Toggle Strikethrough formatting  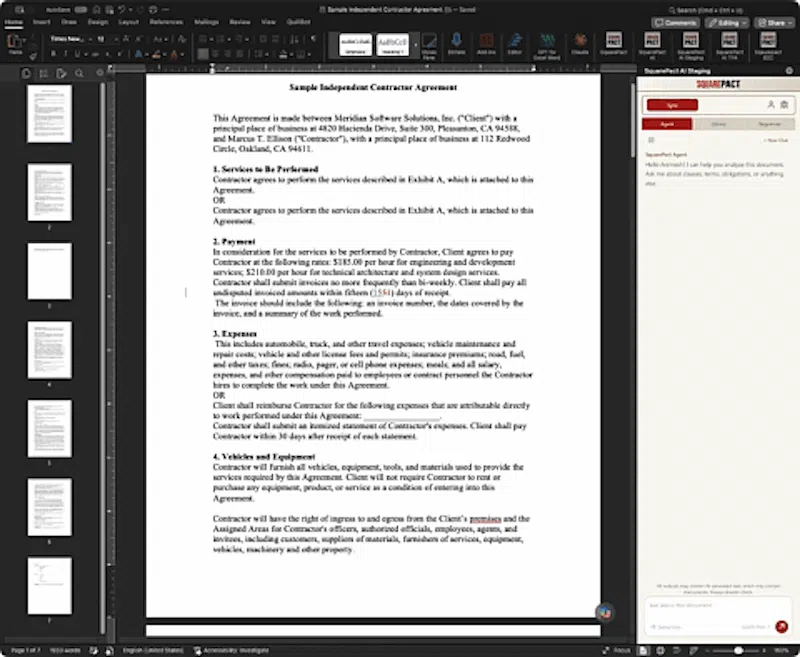point(95,54)
